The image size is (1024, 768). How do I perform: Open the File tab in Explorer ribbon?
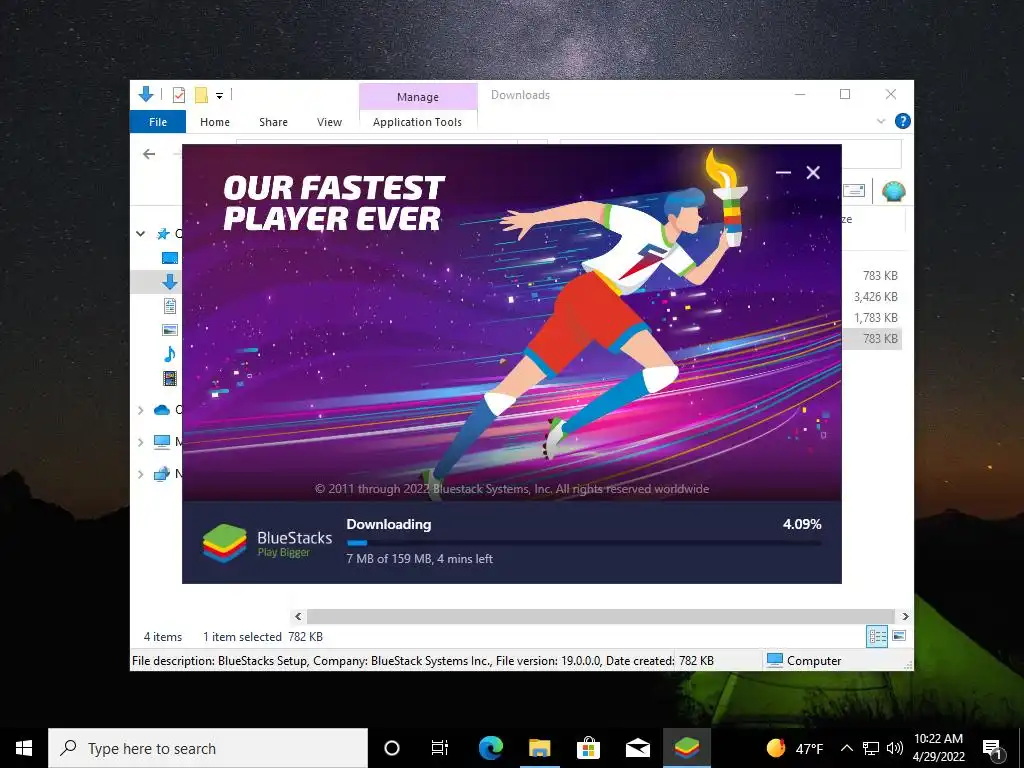pyautogui.click(x=157, y=122)
